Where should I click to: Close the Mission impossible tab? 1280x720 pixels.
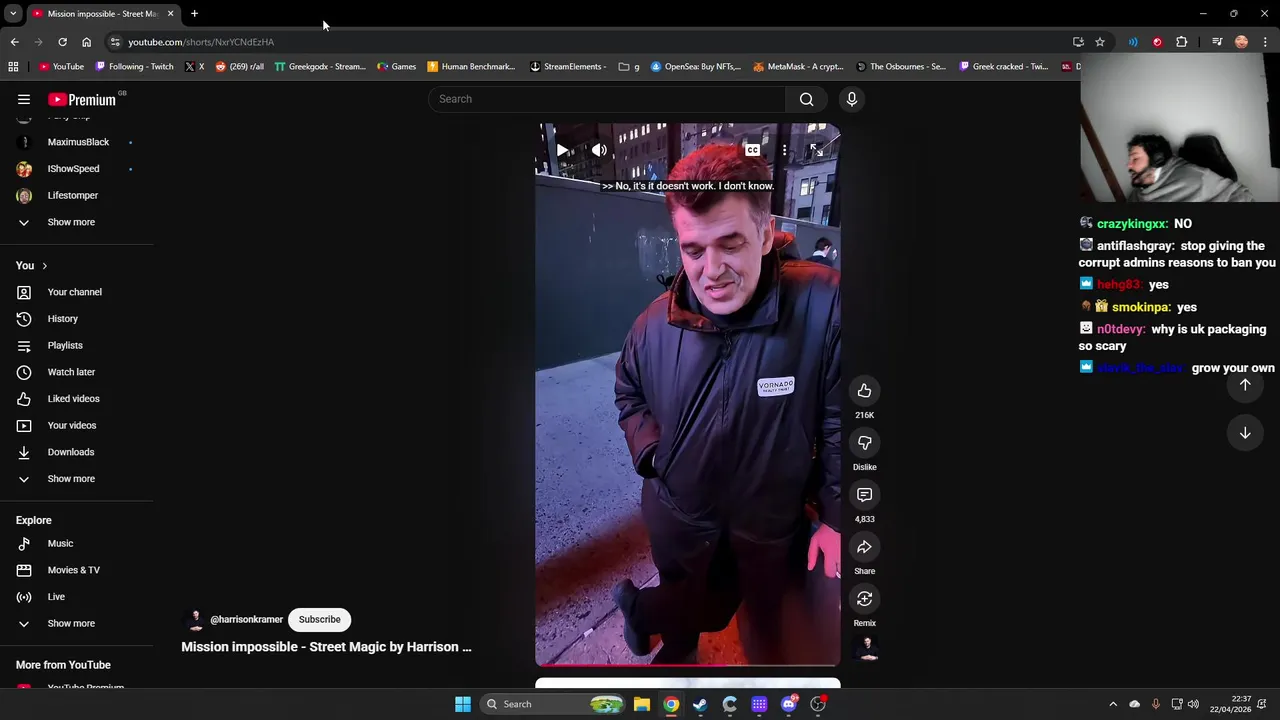click(170, 14)
